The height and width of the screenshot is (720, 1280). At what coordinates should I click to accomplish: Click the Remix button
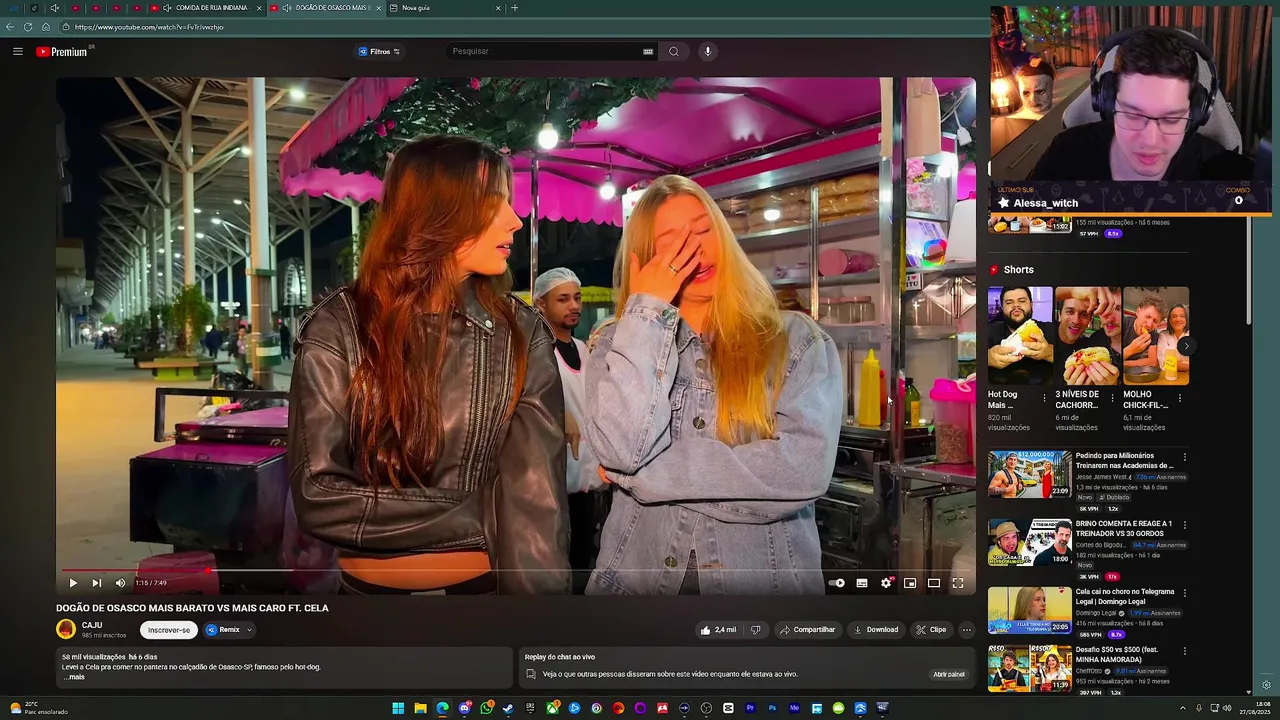click(224, 630)
